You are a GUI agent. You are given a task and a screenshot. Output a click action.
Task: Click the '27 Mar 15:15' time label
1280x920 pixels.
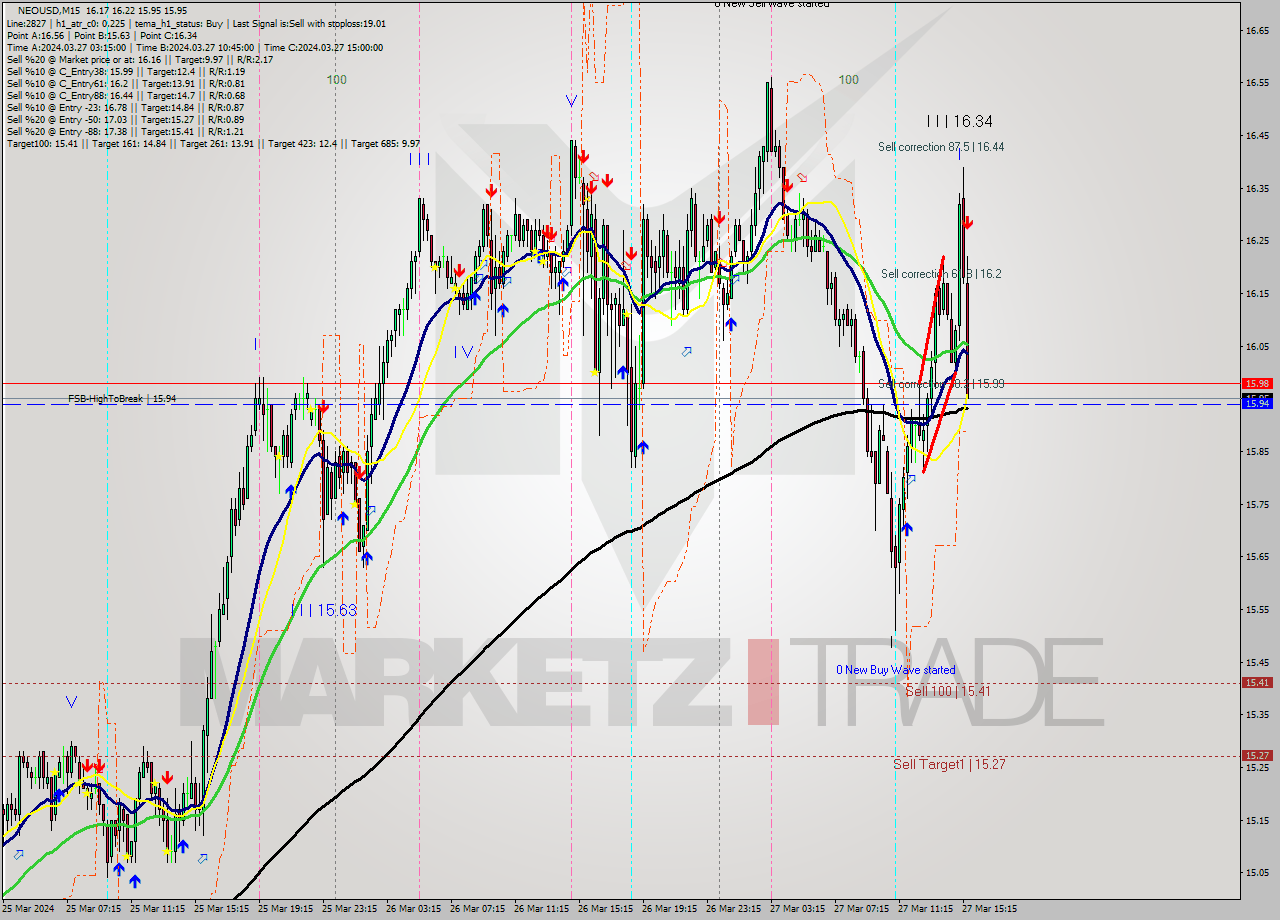coord(989,909)
